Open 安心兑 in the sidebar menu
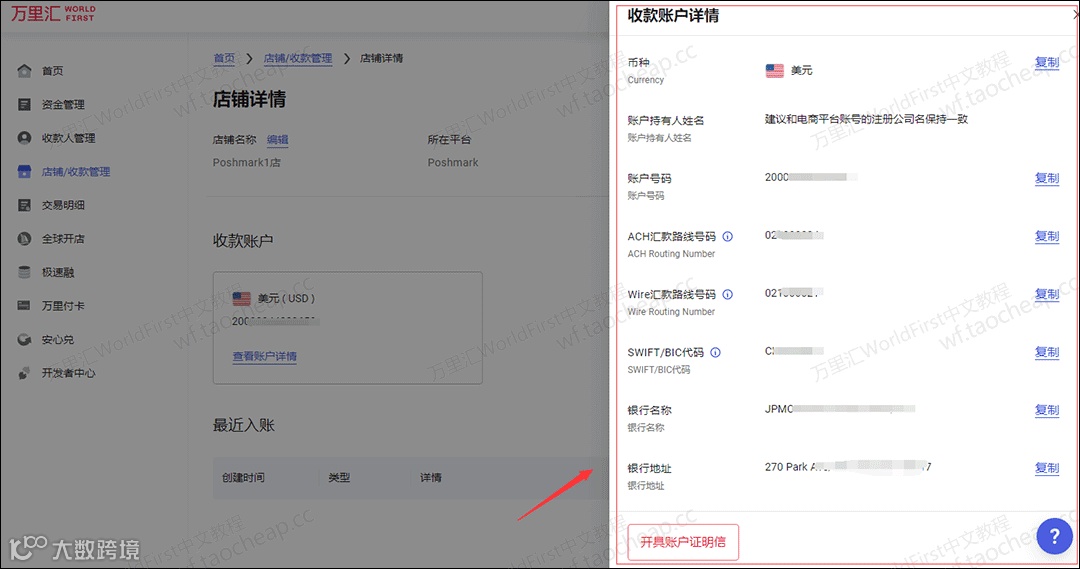 pos(58,340)
